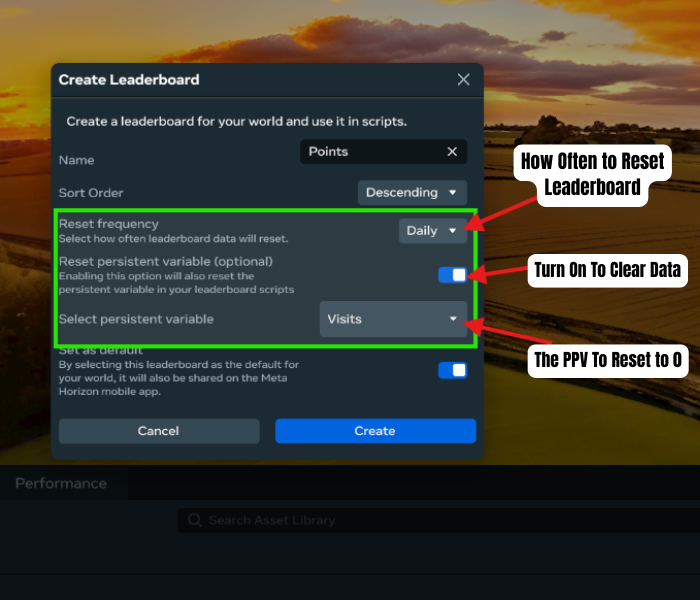
Task: Select the Turn On To Clear Data callout
Action: [609, 269]
